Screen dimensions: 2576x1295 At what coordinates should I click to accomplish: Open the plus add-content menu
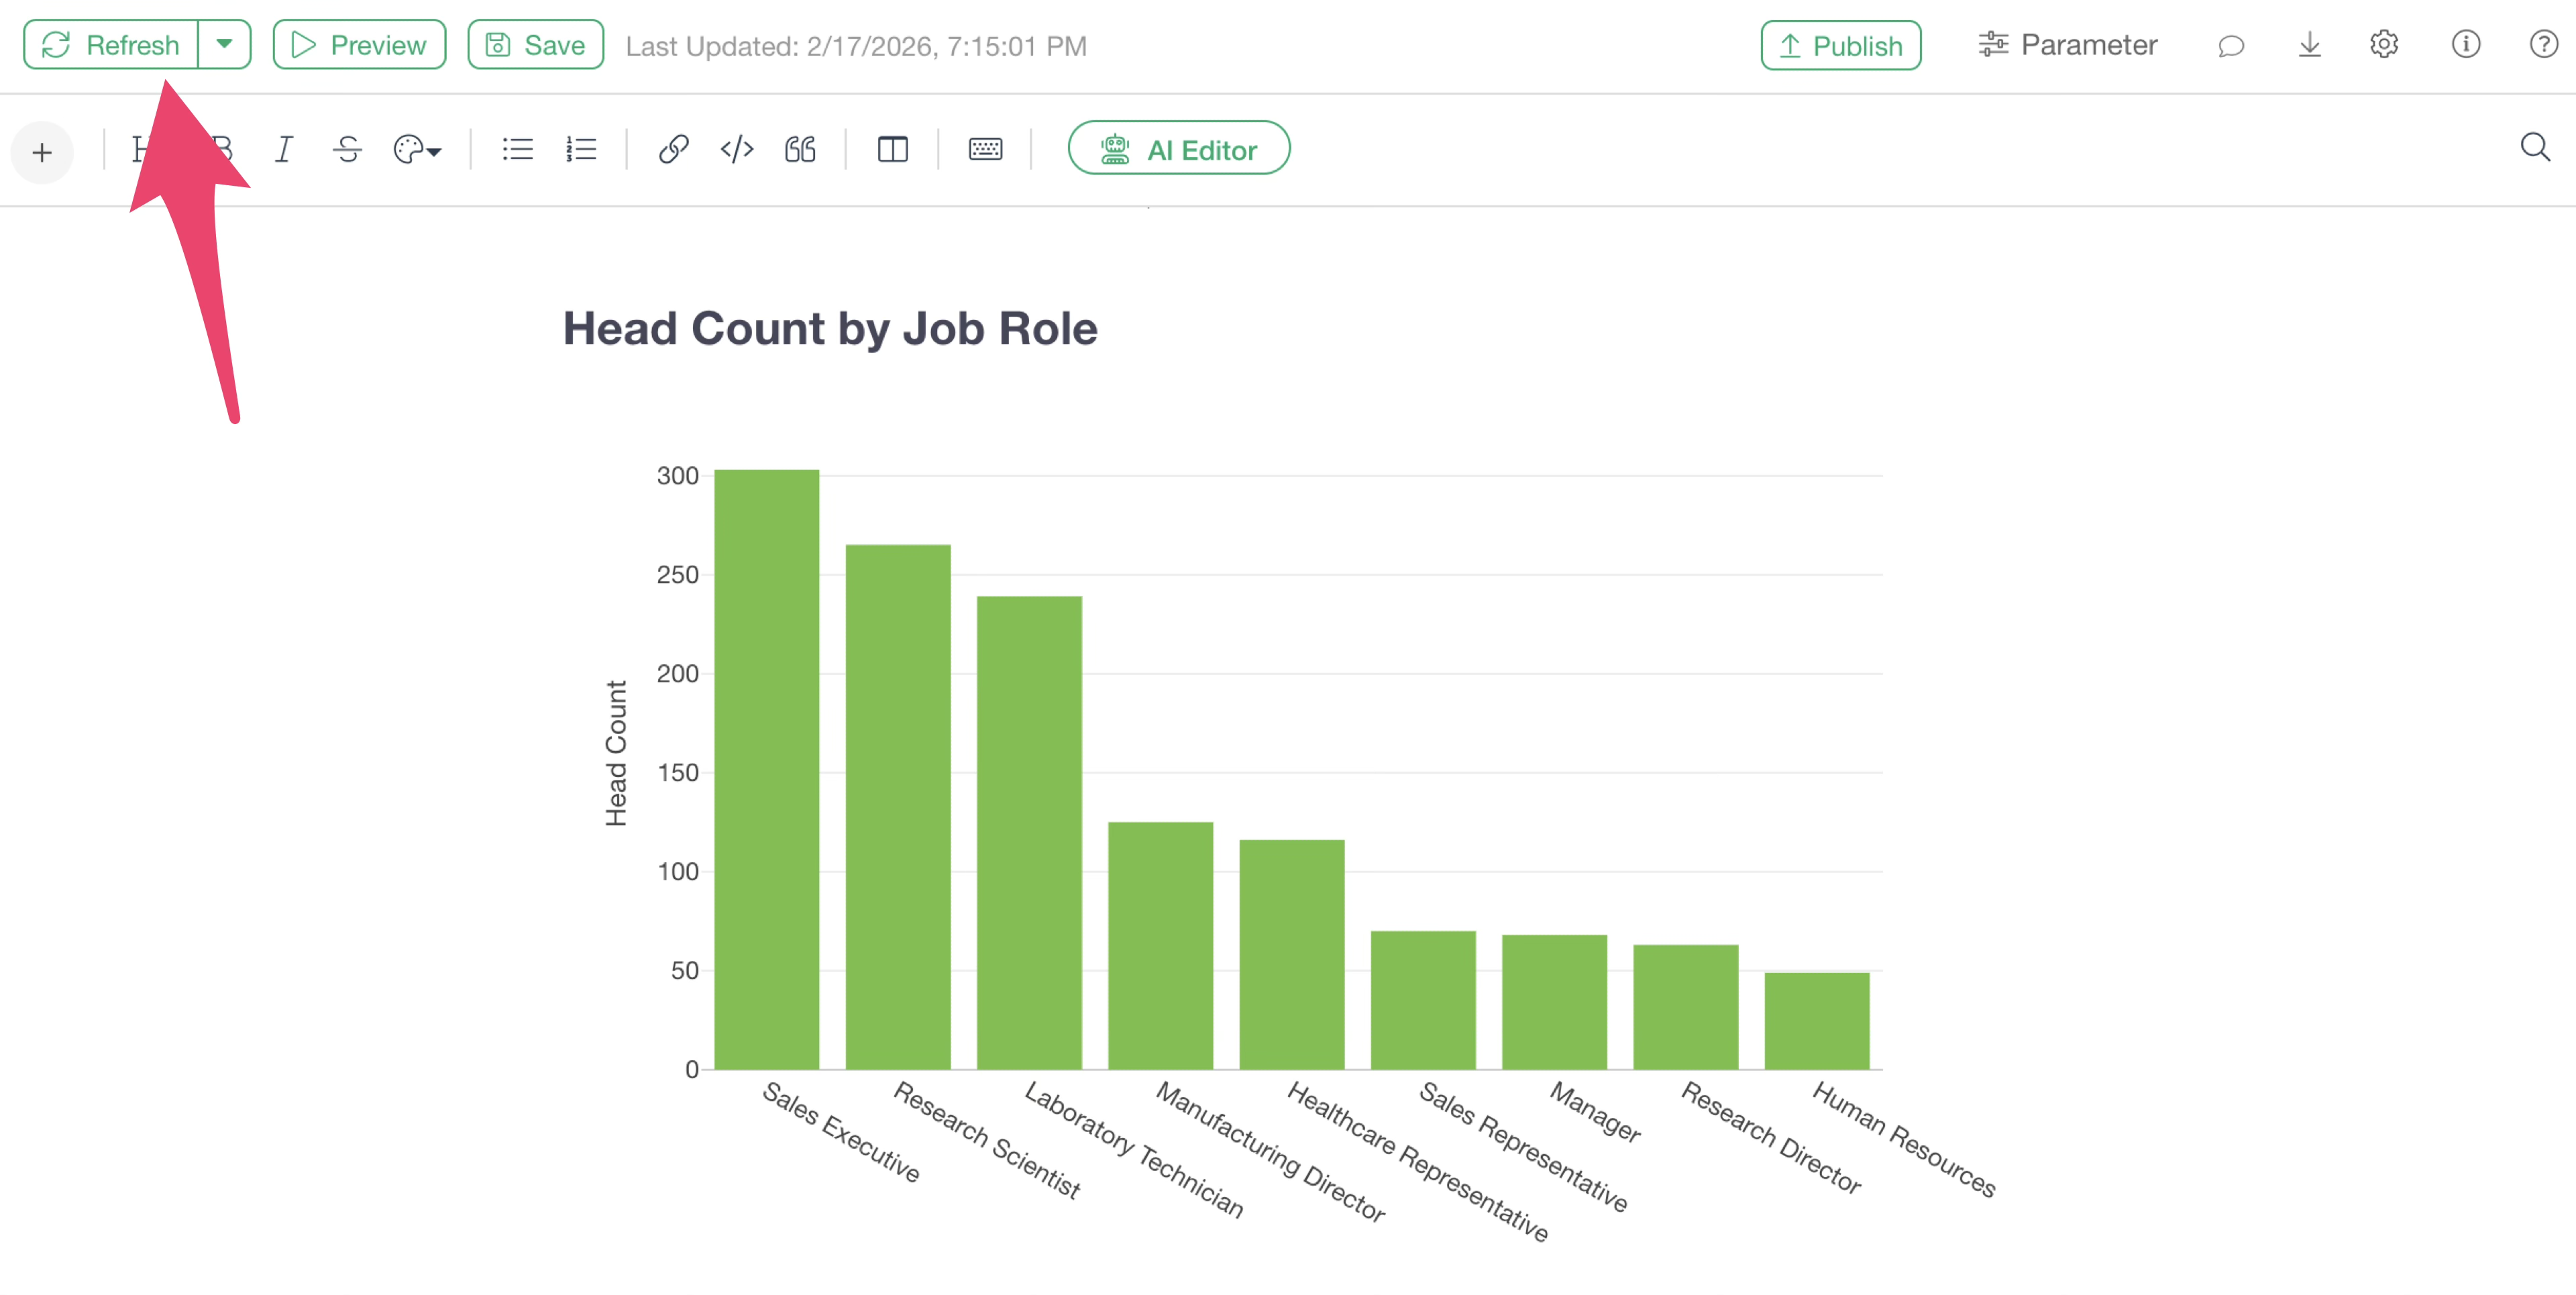[x=42, y=153]
